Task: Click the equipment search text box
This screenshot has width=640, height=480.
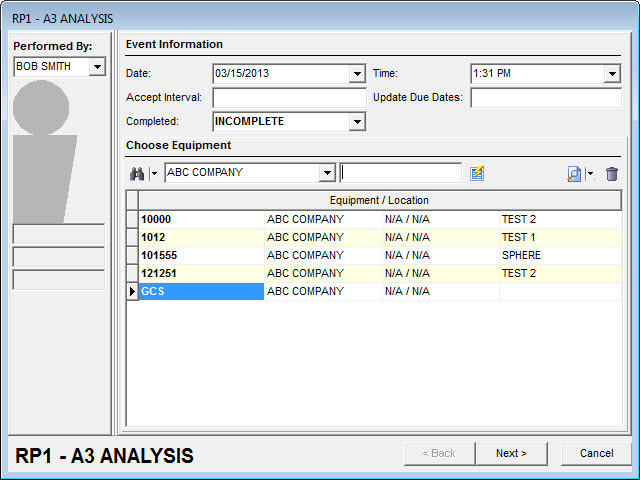Action: pos(400,173)
